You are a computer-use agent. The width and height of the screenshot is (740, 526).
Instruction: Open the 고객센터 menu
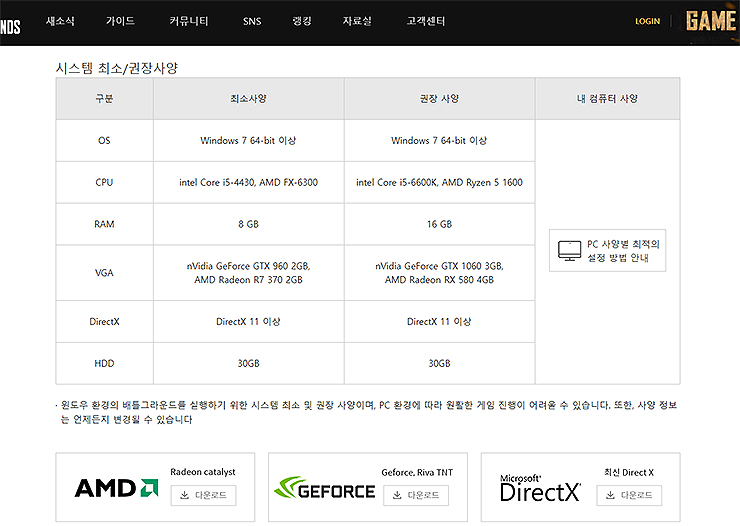[426, 21]
